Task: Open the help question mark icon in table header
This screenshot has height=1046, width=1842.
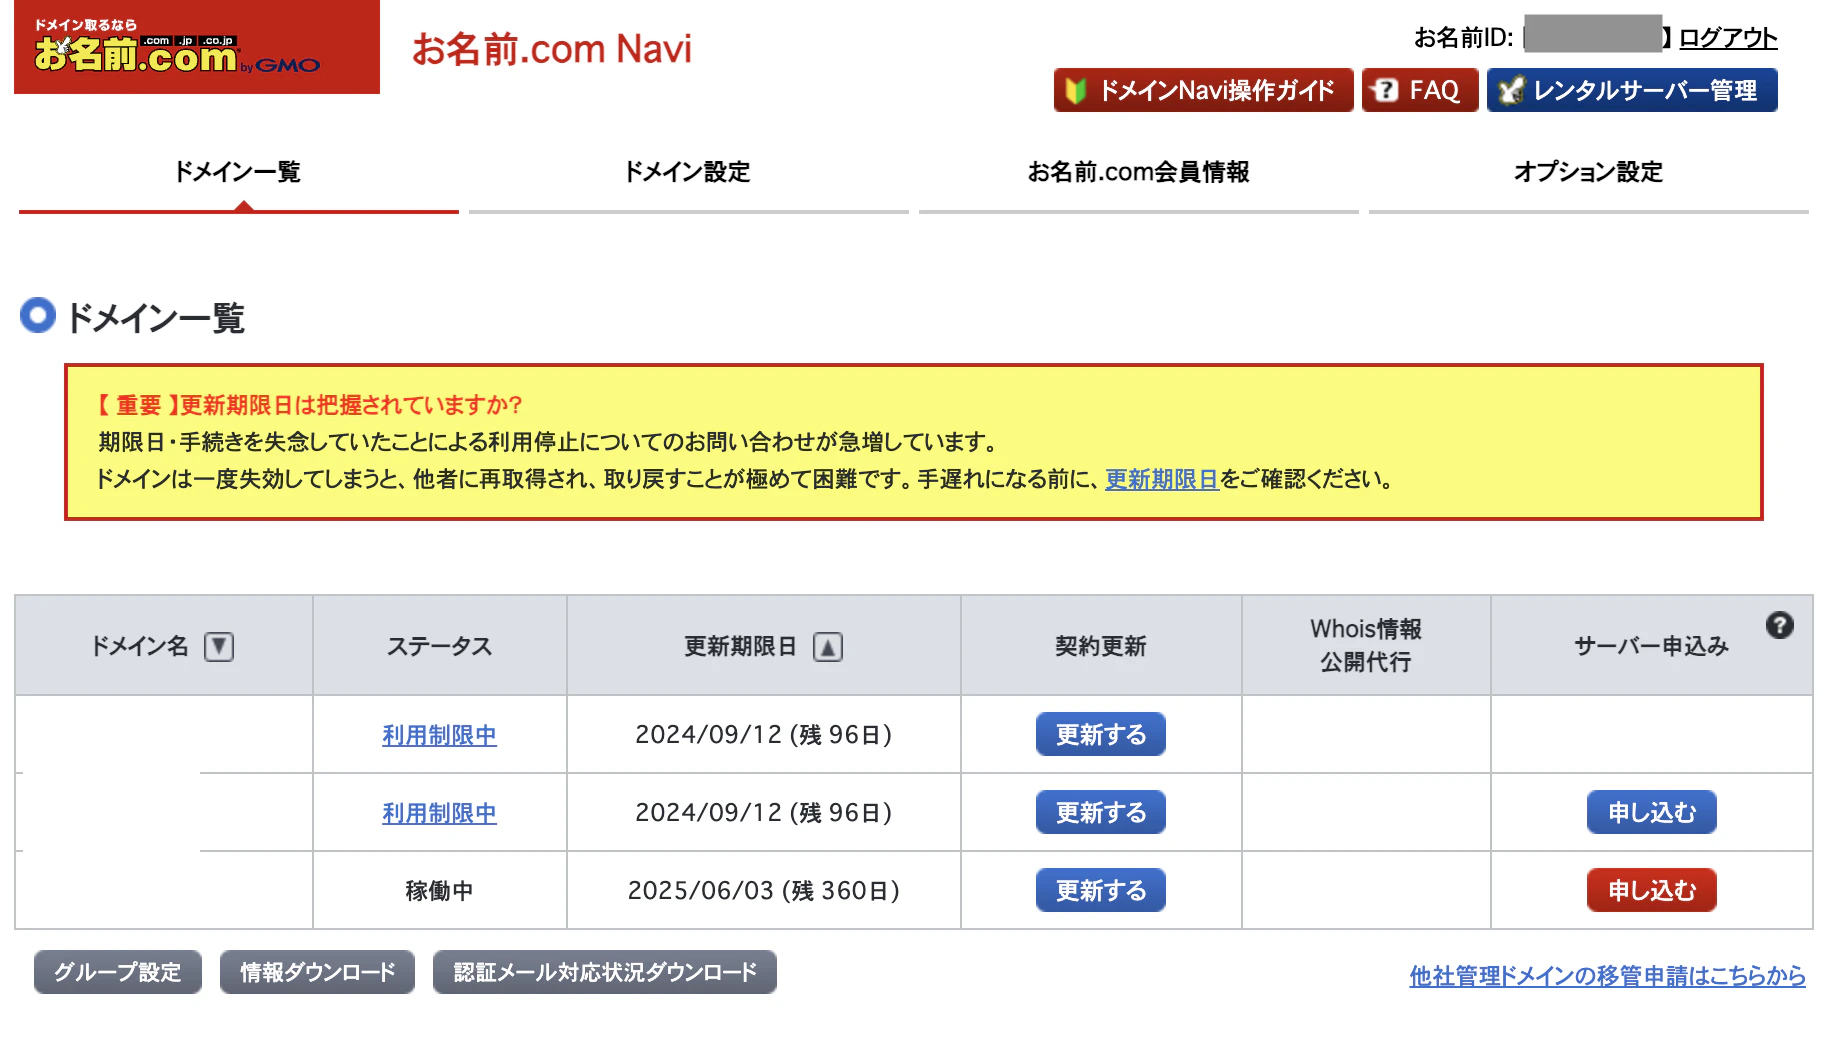Action: click(x=1779, y=625)
